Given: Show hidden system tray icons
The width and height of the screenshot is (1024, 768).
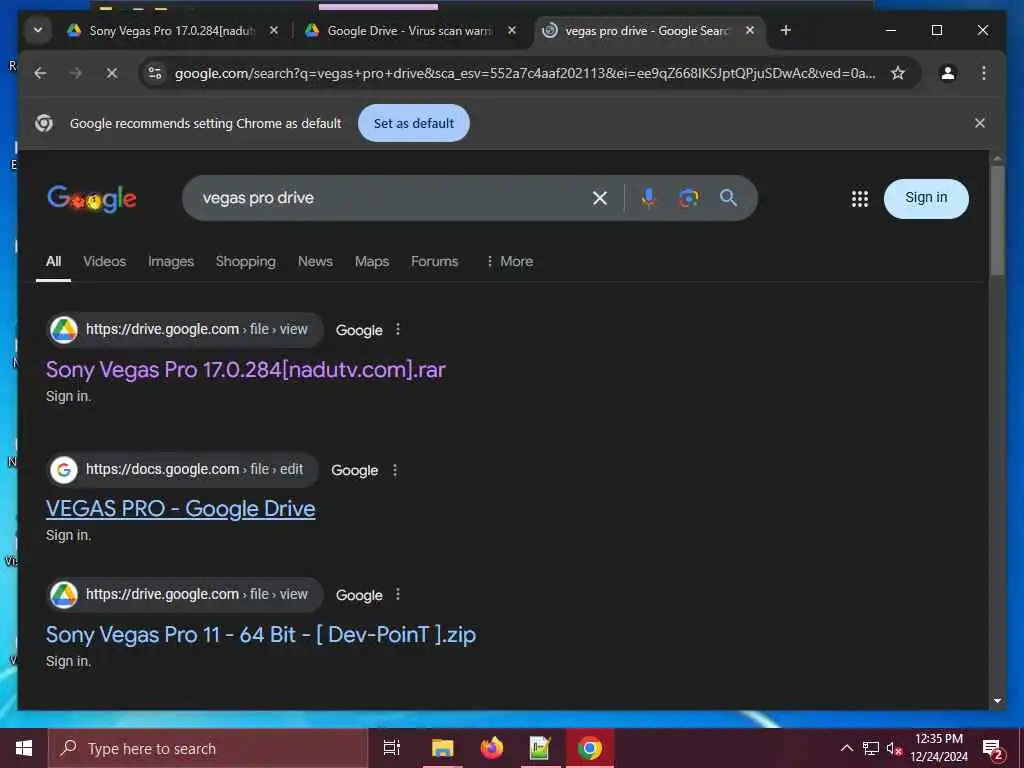Looking at the screenshot, I should point(846,748).
